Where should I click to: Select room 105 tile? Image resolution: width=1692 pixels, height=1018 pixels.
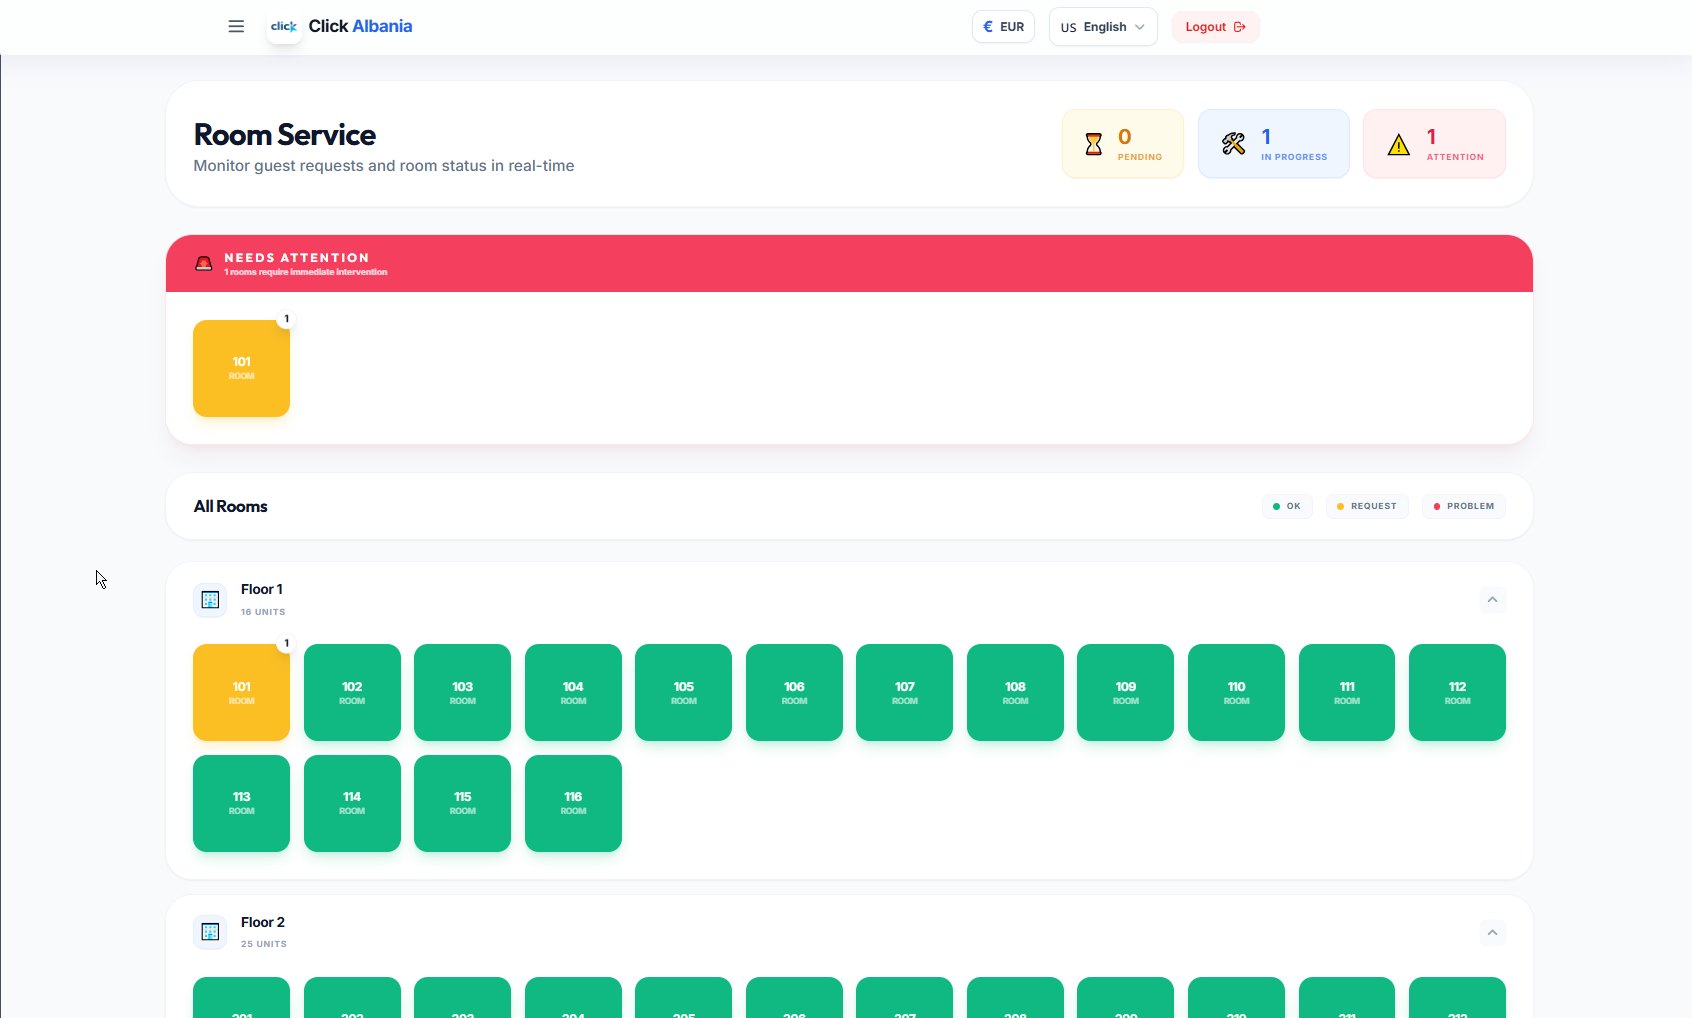pos(683,693)
